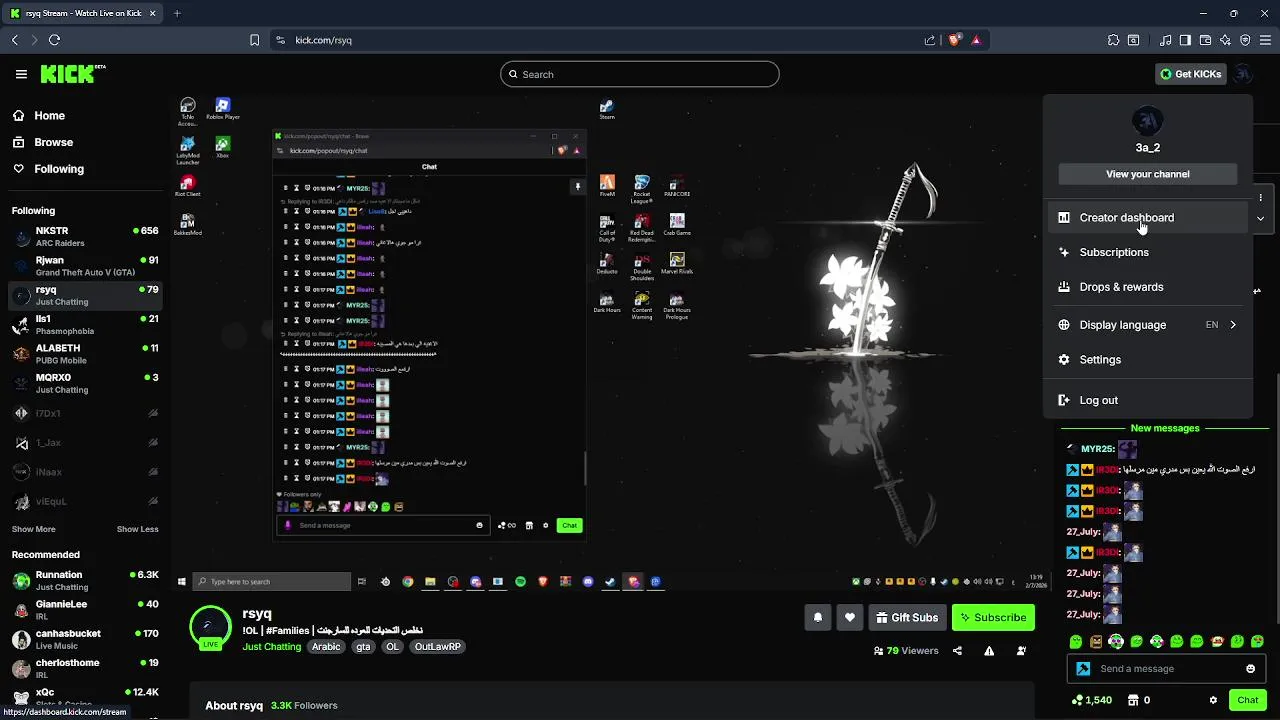Click Show Less under Following
Viewport: 1280px width, 720px height.
tap(137, 529)
